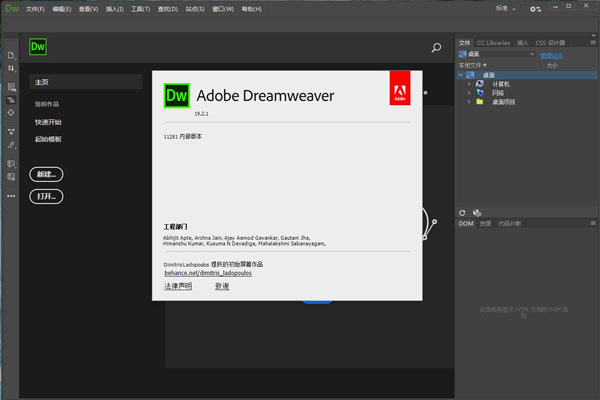Switch to the 插入 panel tab
The height and width of the screenshot is (400, 600).
(522, 43)
